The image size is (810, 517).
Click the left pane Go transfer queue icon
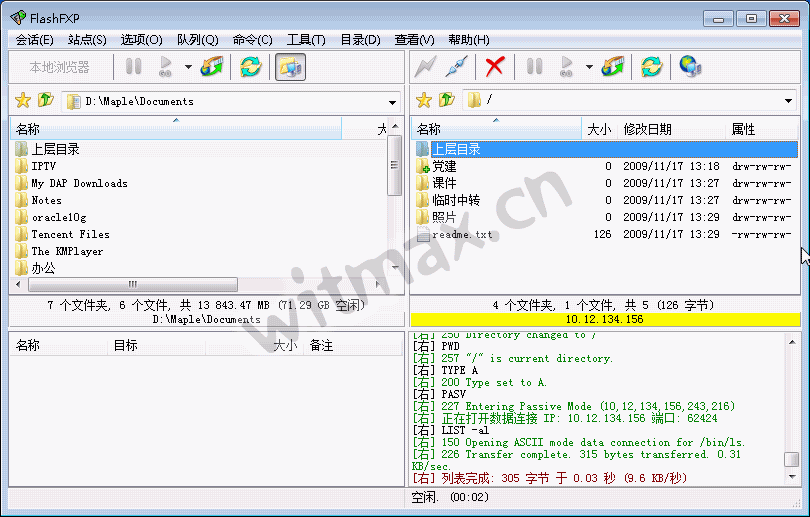tap(165, 67)
